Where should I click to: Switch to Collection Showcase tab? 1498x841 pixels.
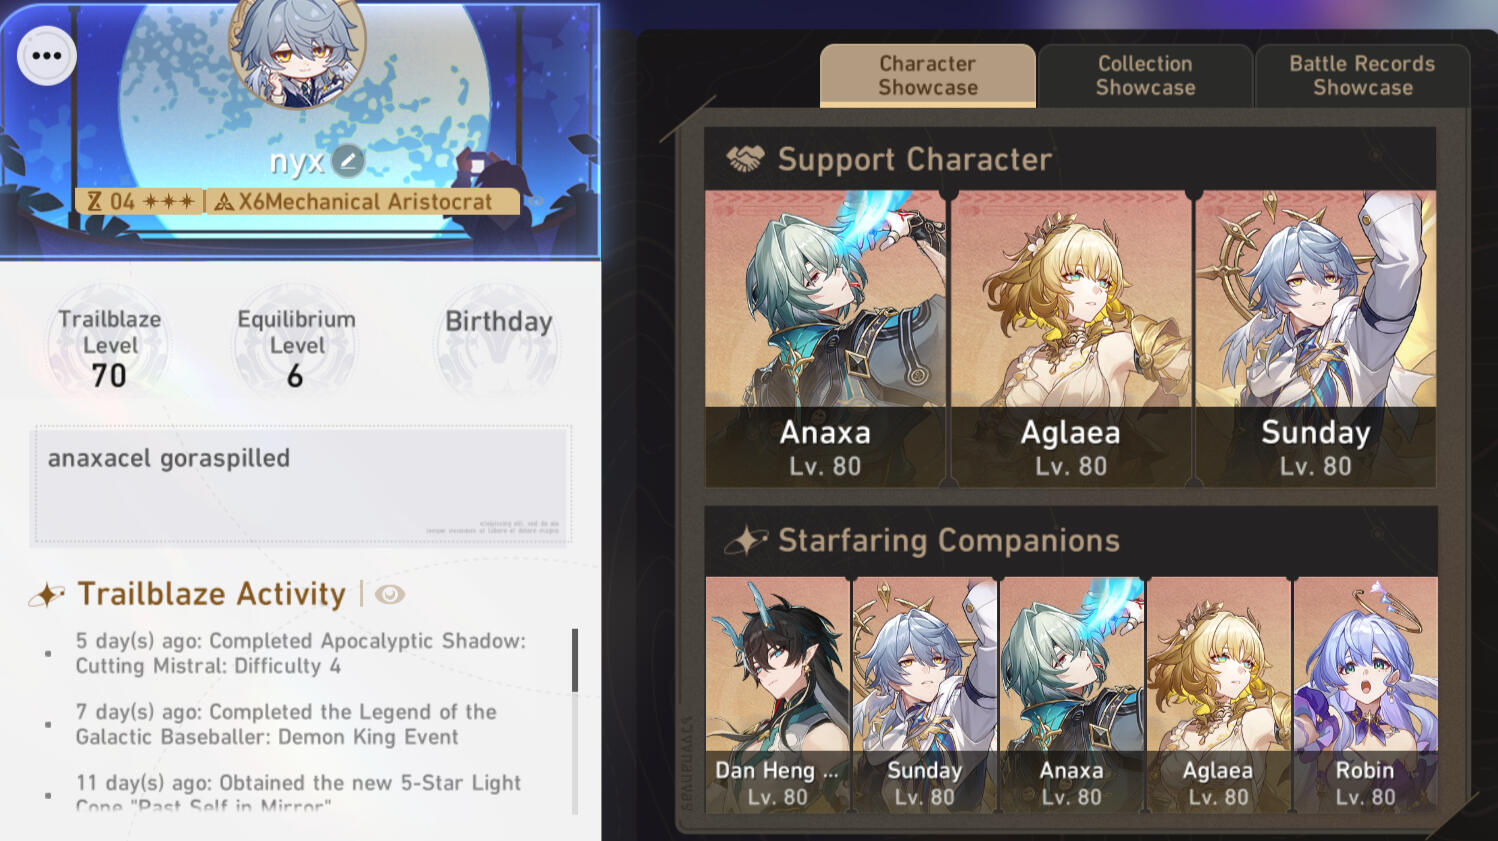click(1145, 76)
